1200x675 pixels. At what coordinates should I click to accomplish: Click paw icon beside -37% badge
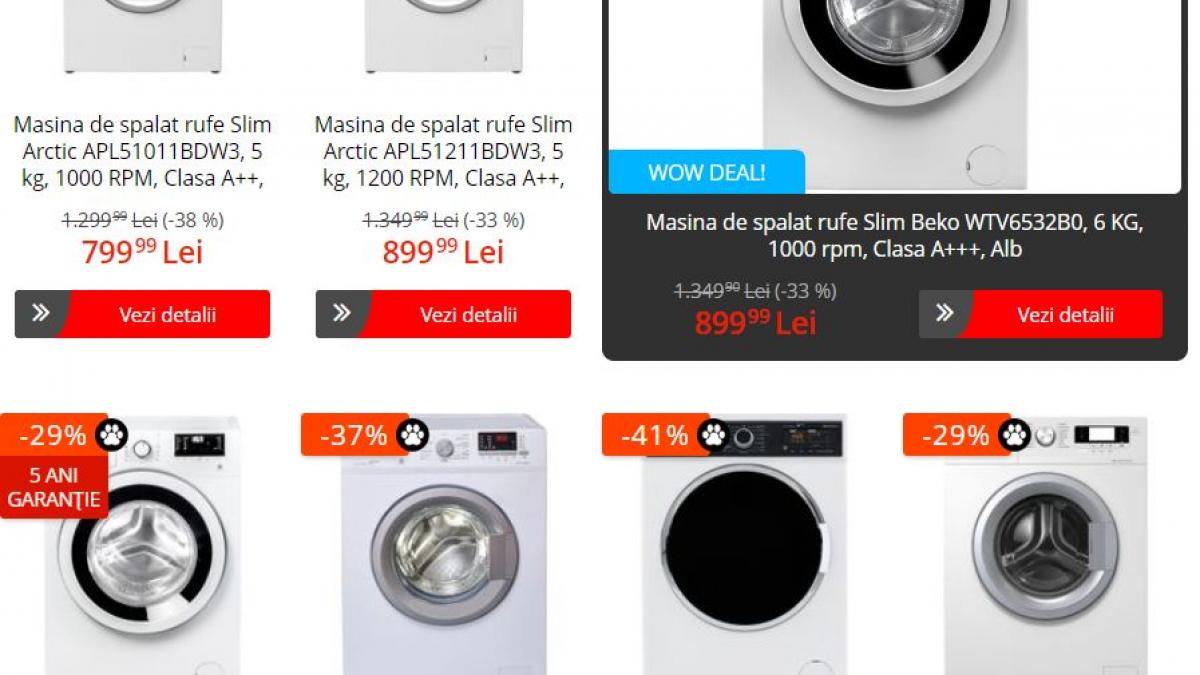tap(413, 435)
